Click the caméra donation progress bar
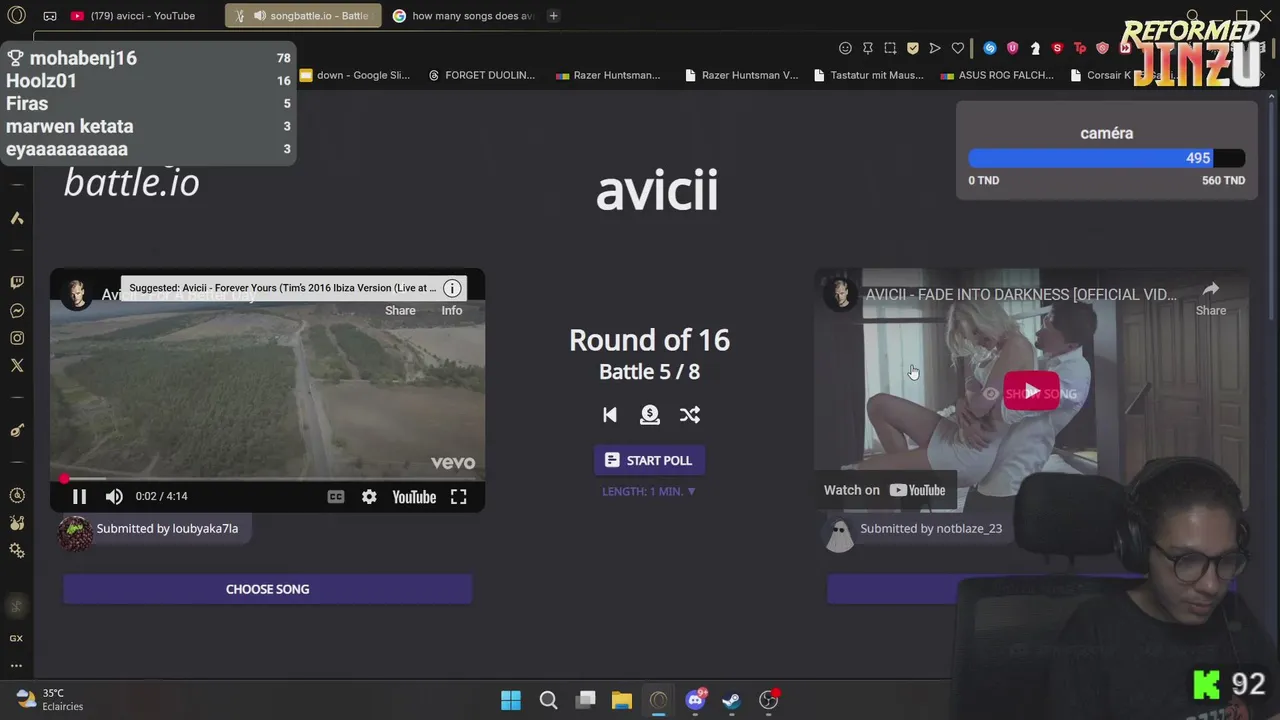 coord(1107,158)
